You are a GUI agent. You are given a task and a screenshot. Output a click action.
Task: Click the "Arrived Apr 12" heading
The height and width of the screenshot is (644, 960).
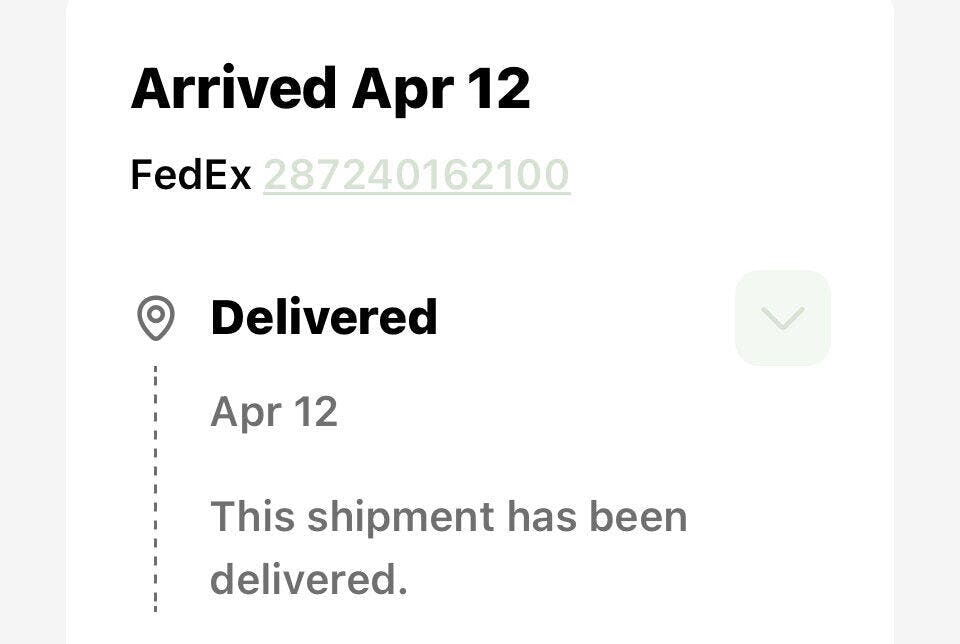pyautogui.click(x=330, y=88)
